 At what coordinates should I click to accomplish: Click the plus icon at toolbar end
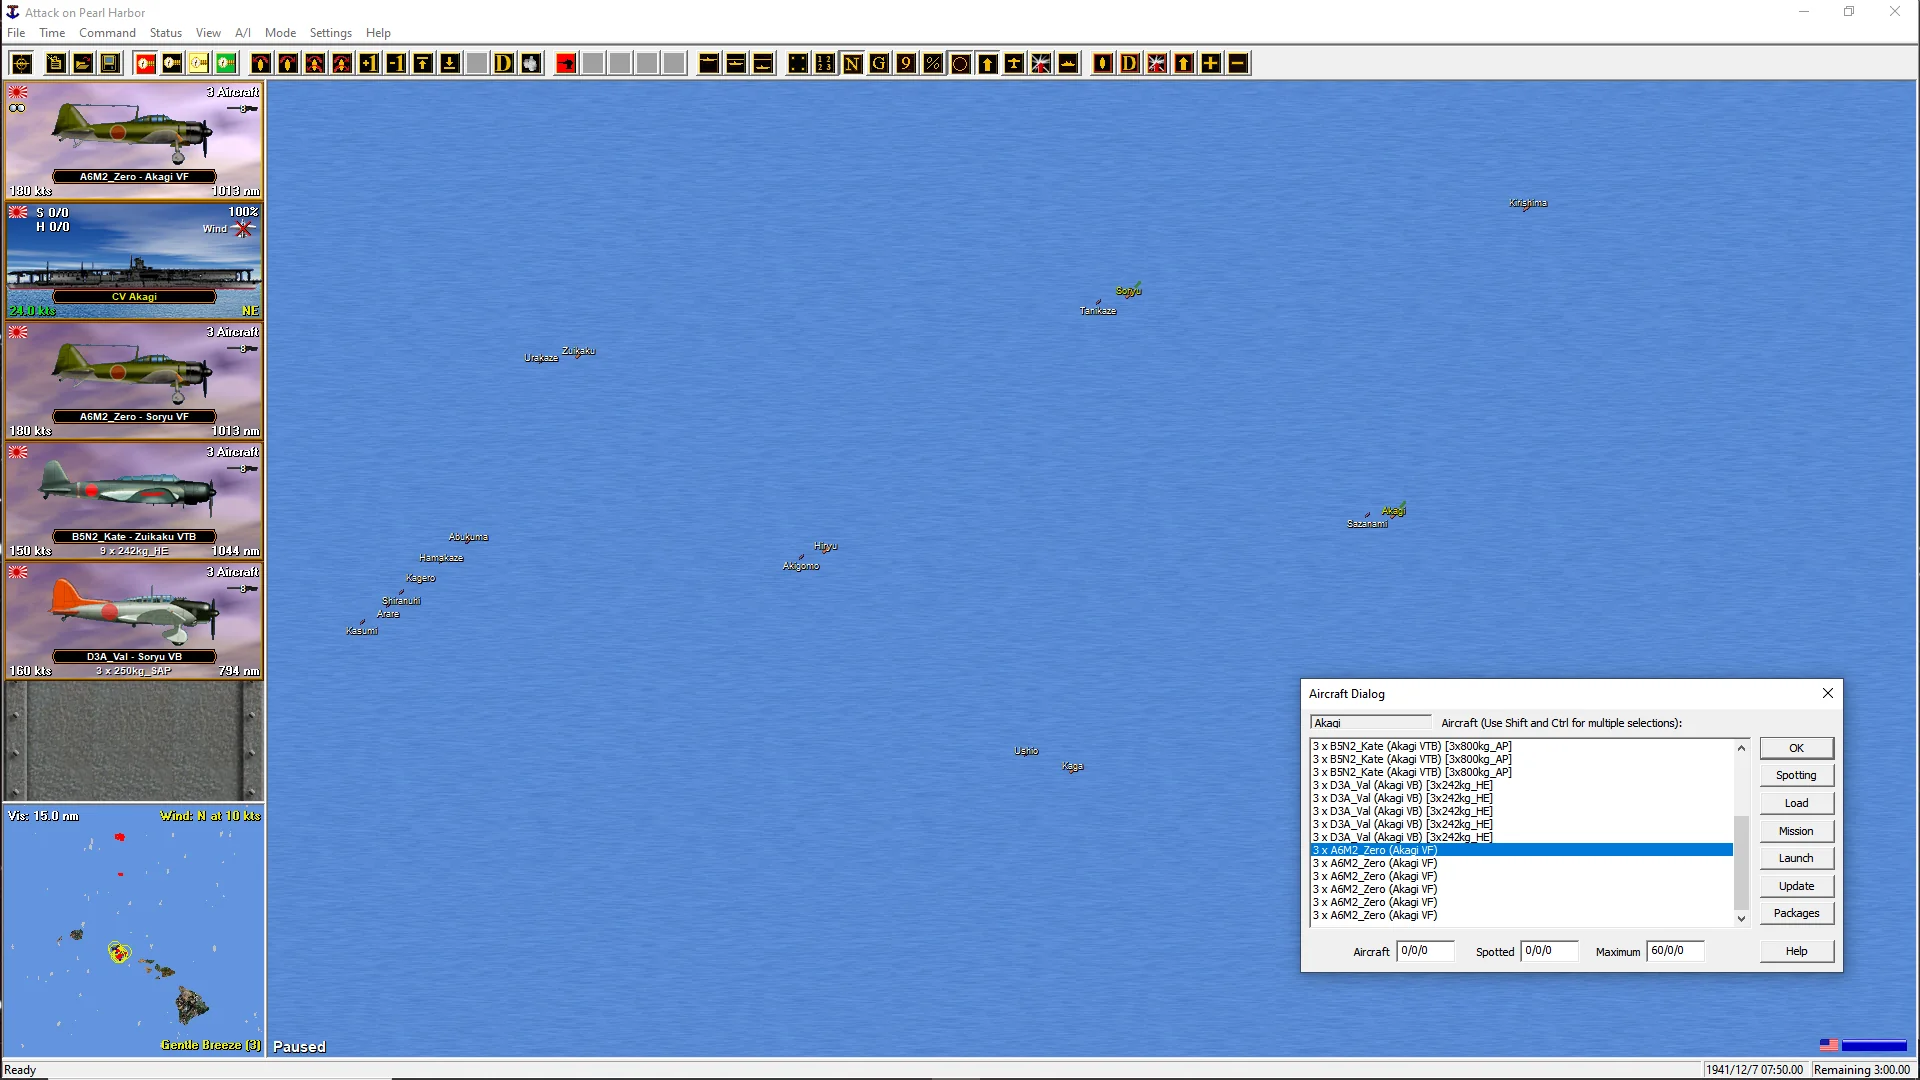click(1211, 64)
